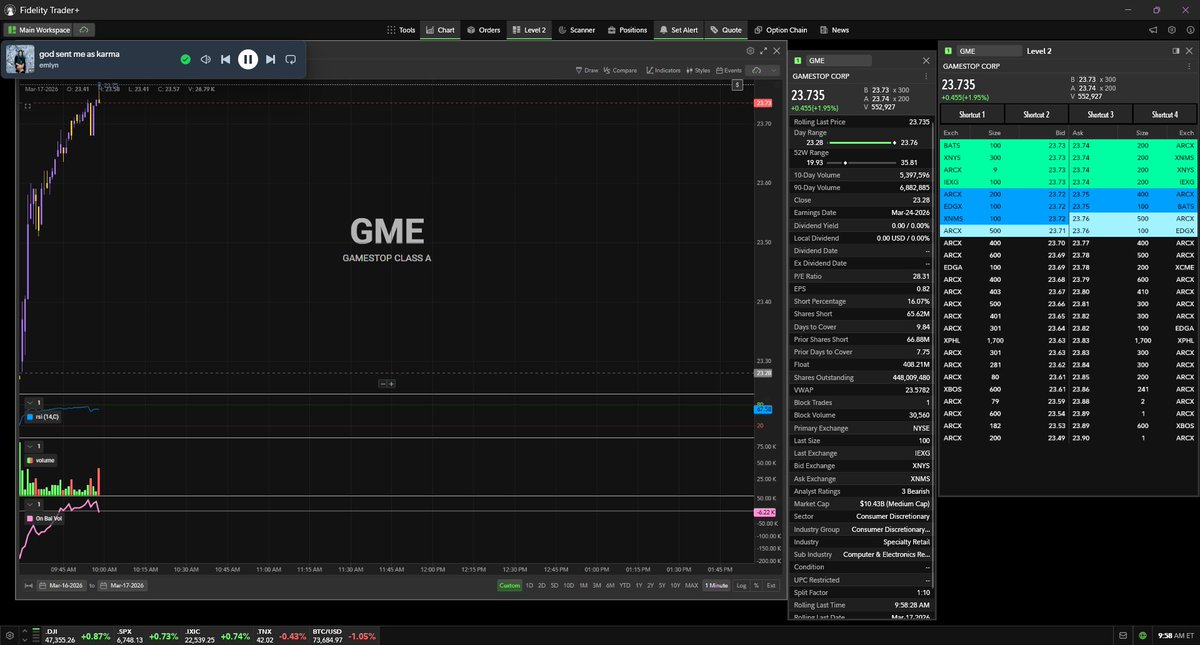Open the Level 2 tool in the top bar
The height and width of the screenshot is (645, 1200).
(529, 30)
